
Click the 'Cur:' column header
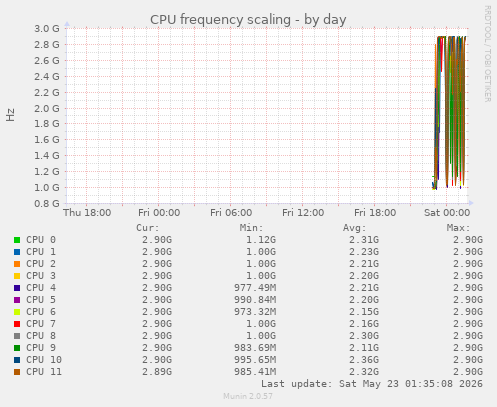click(x=148, y=228)
